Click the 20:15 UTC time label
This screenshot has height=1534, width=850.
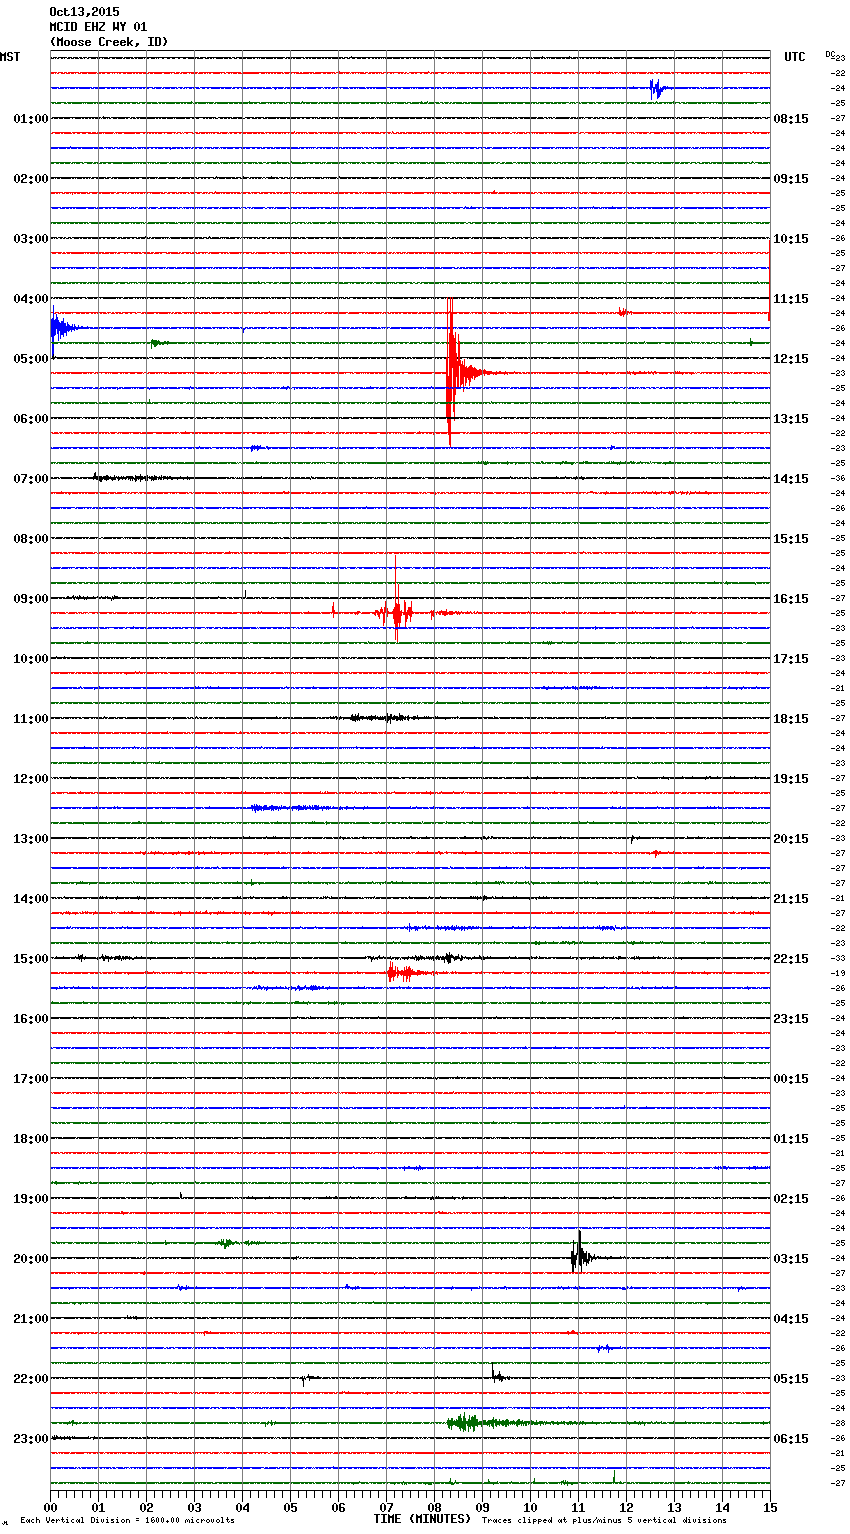tap(791, 839)
